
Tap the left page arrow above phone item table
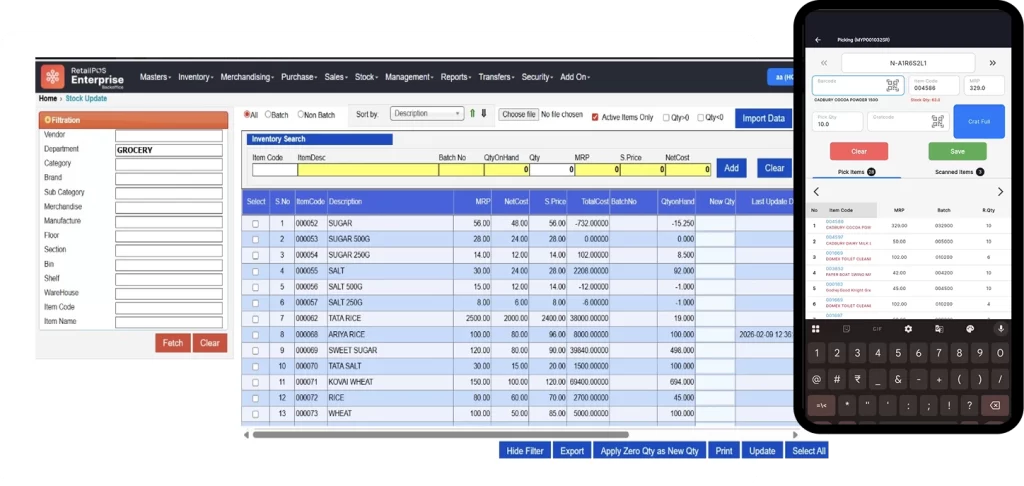click(816, 191)
